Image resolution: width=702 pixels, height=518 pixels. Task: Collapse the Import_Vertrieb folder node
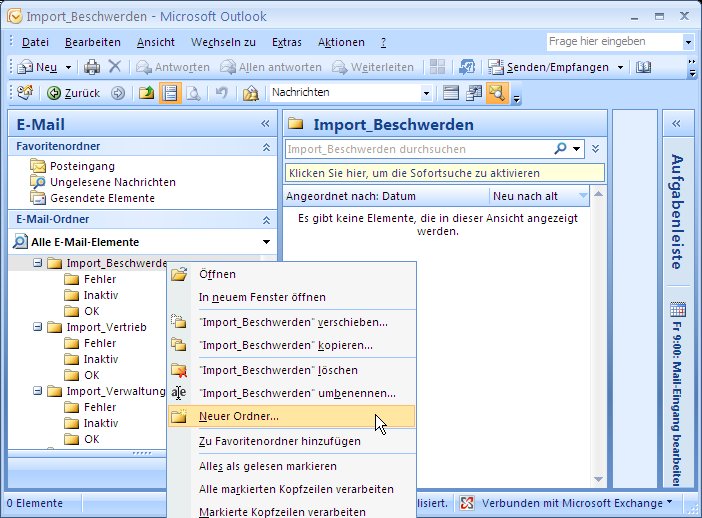[x=38, y=327]
